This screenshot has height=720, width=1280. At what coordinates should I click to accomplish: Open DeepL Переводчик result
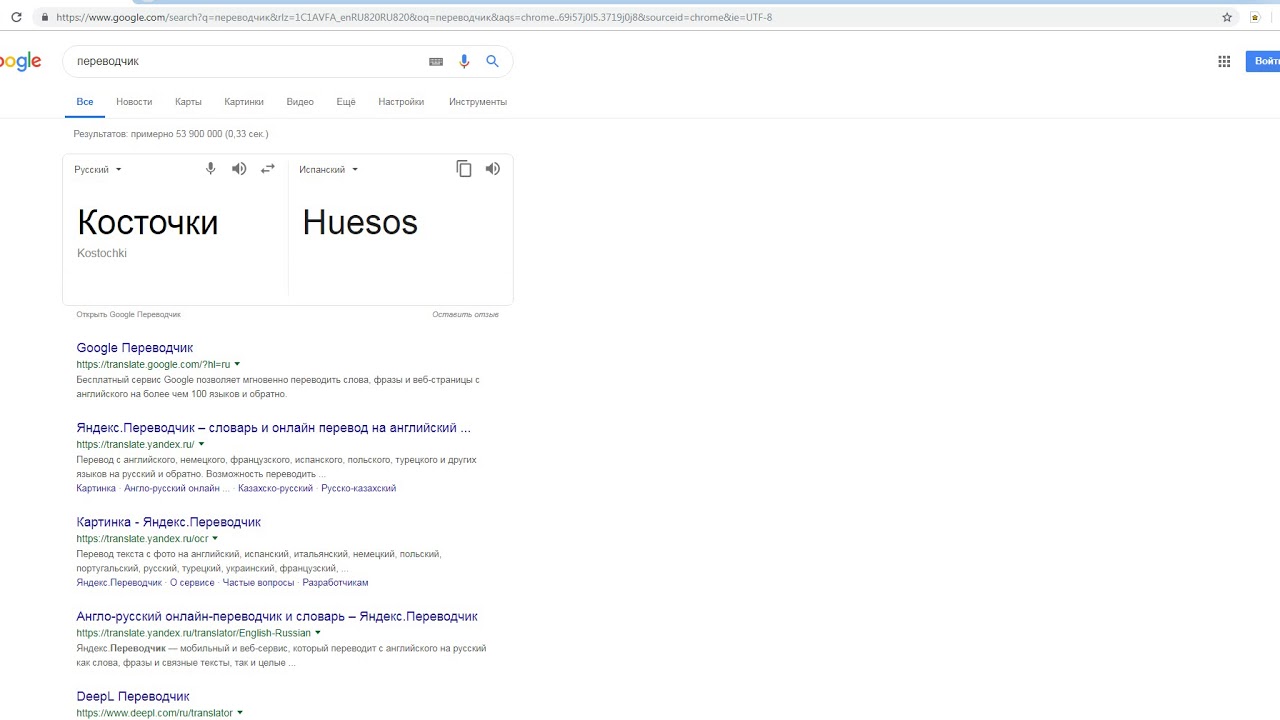pyautogui.click(x=133, y=696)
